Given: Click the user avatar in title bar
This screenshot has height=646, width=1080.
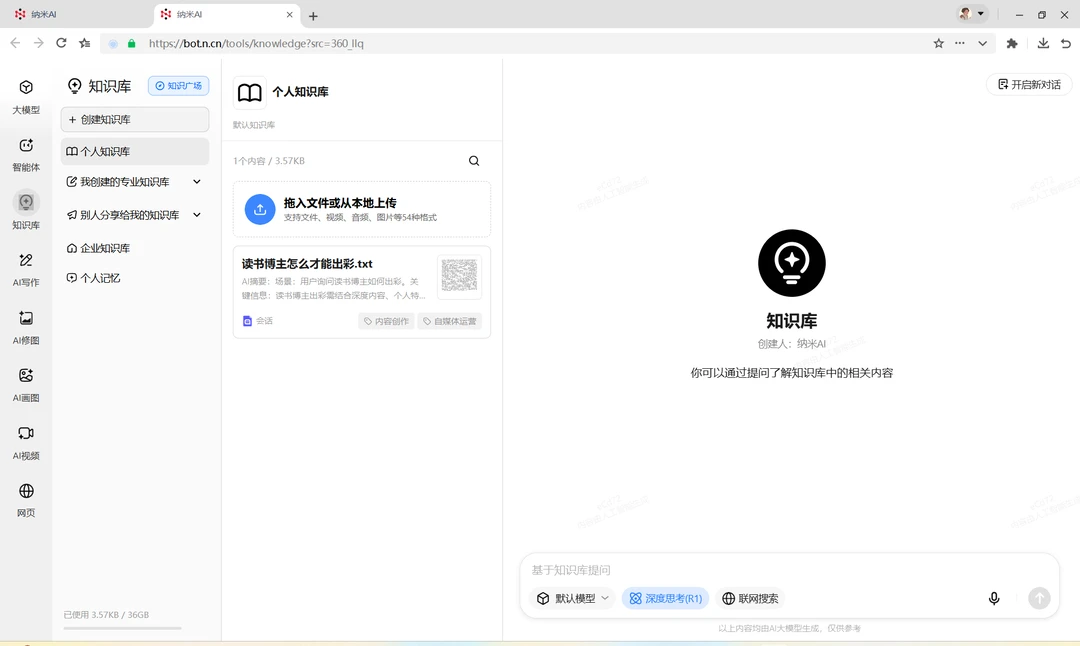Looking at the screenshot, I should coord(965,14).
